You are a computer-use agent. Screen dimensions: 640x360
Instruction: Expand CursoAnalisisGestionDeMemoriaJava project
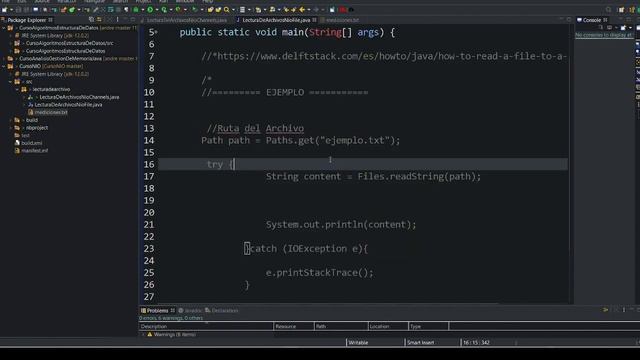tap(4, 58)
